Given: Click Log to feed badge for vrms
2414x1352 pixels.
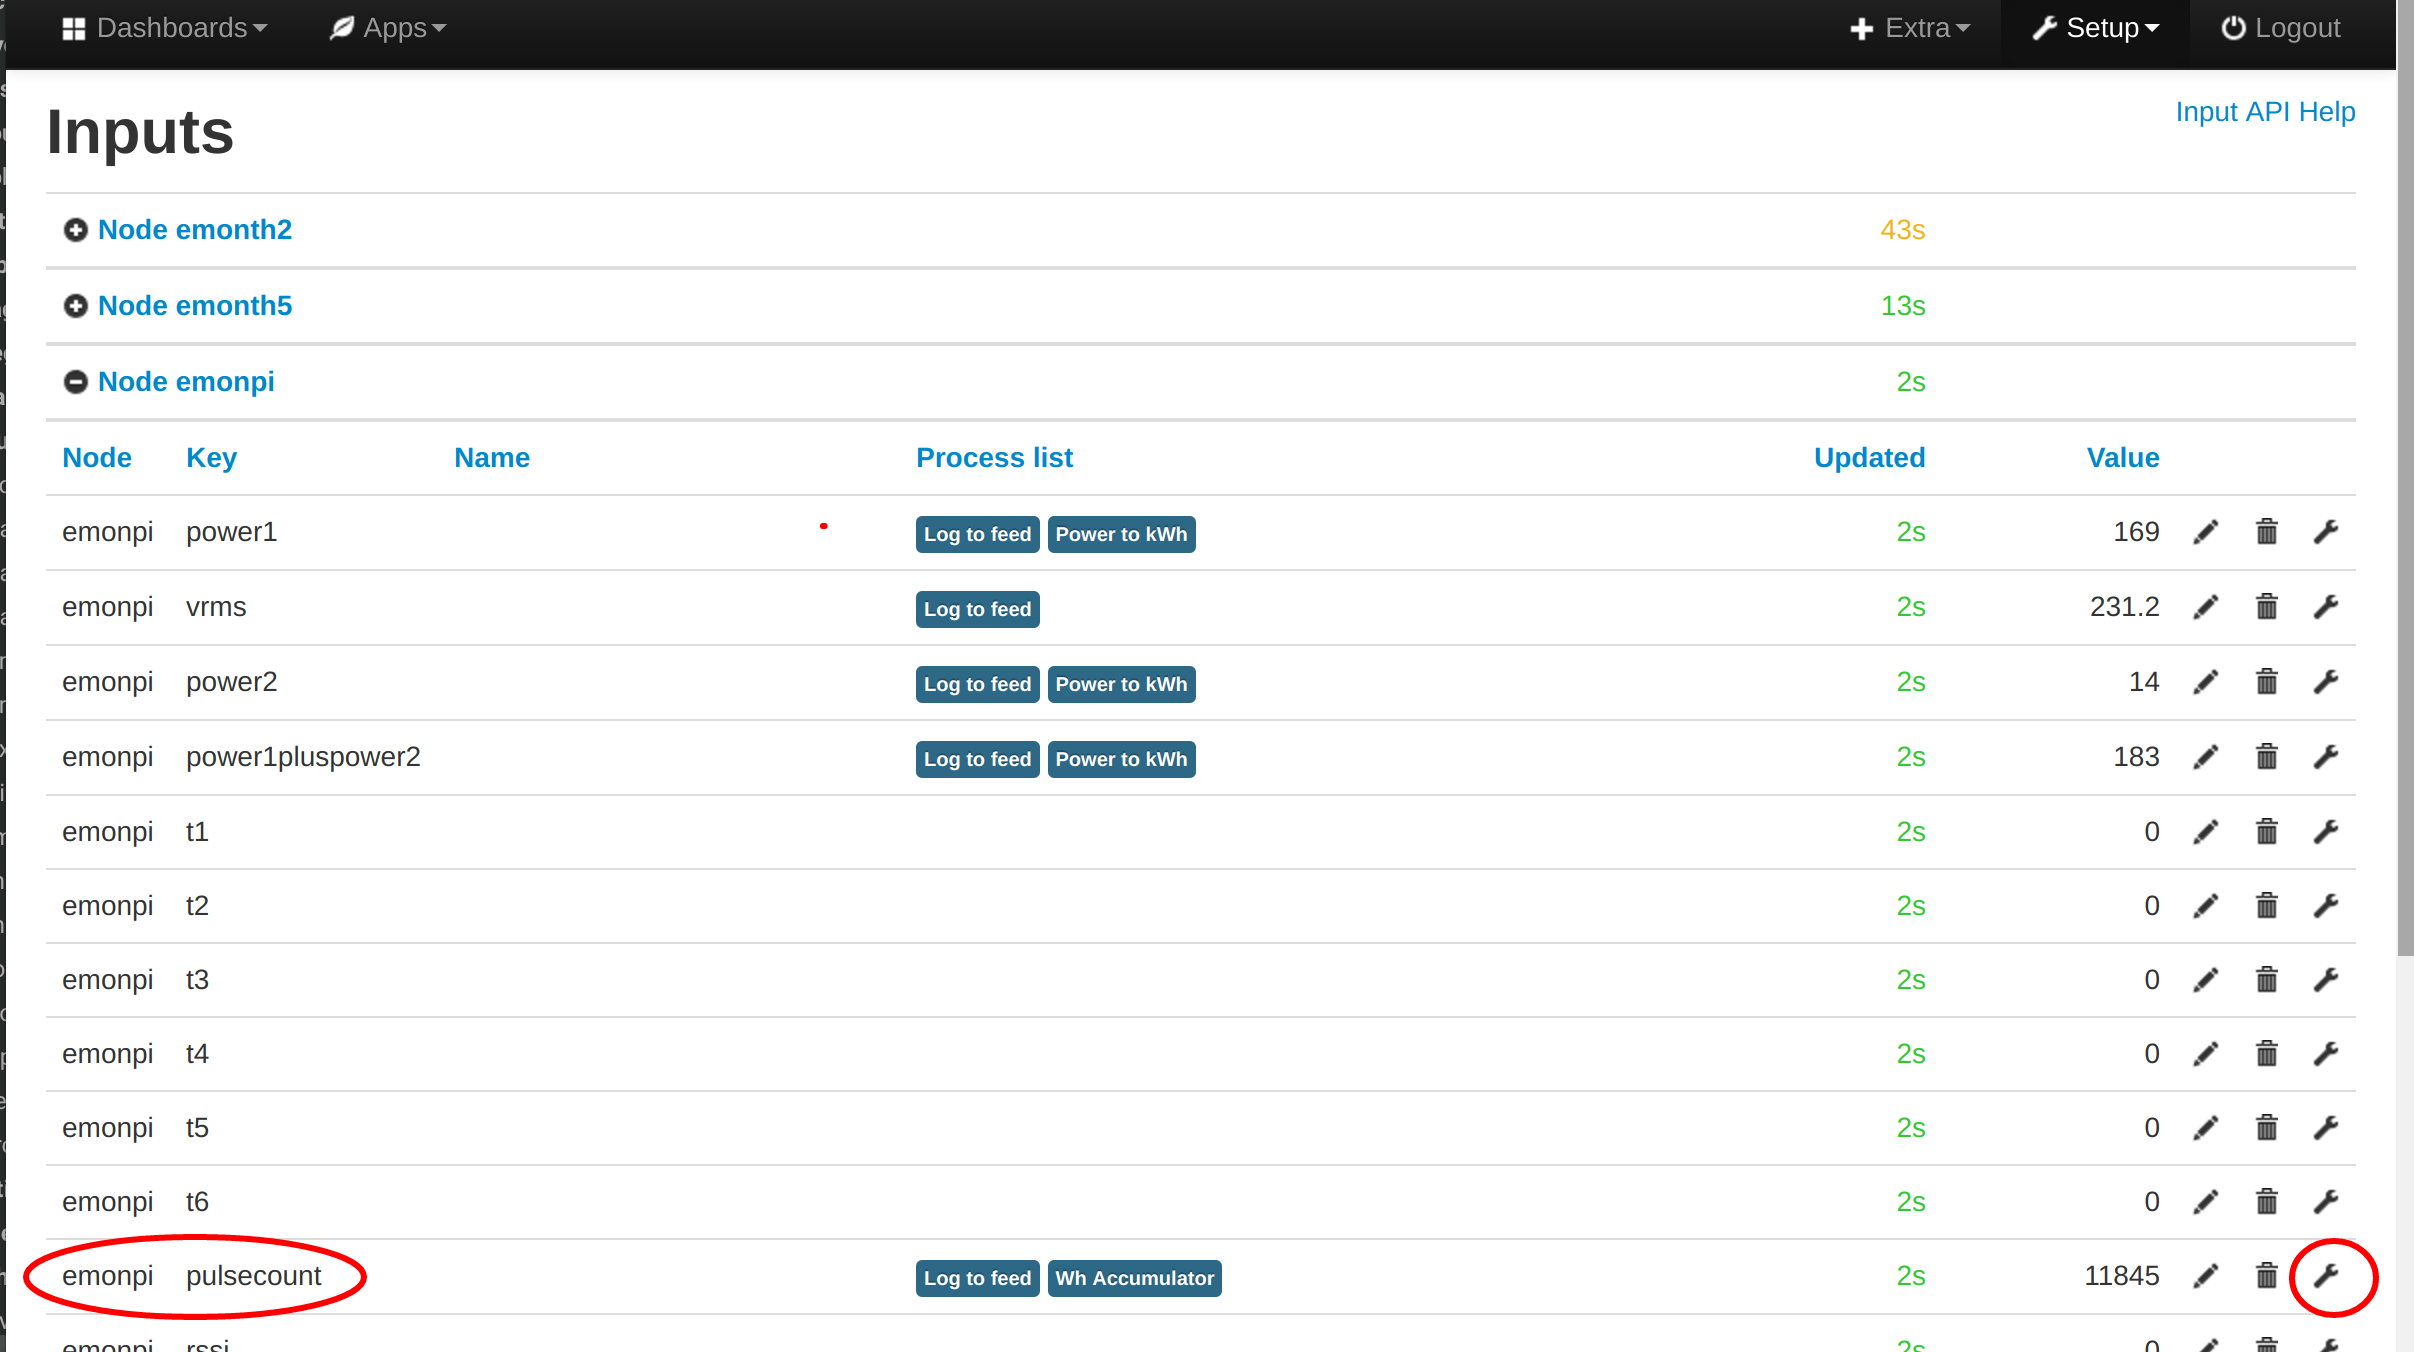Looking at the screenshot, I should [x=977, y=609].
